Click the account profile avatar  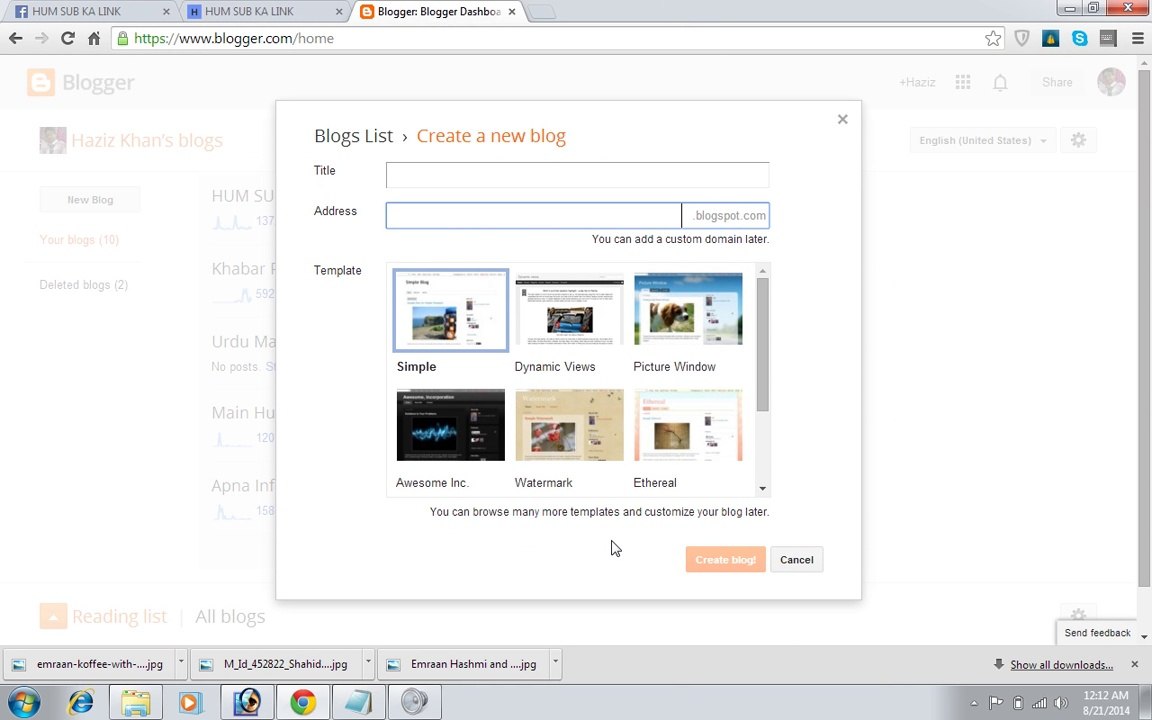1111,82
